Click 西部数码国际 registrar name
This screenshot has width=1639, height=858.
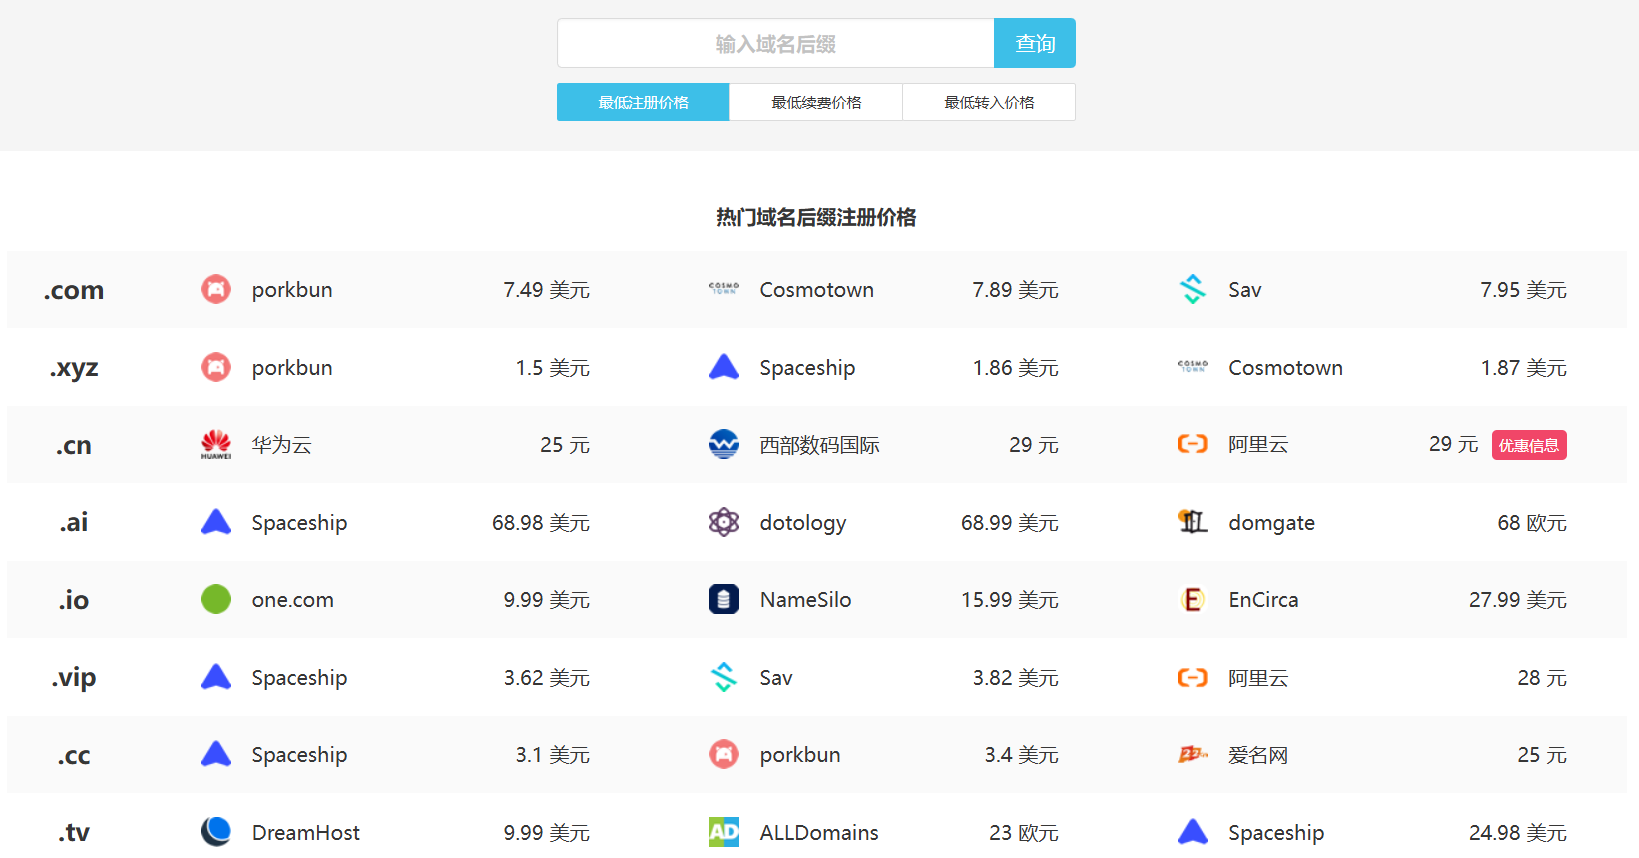820,445
